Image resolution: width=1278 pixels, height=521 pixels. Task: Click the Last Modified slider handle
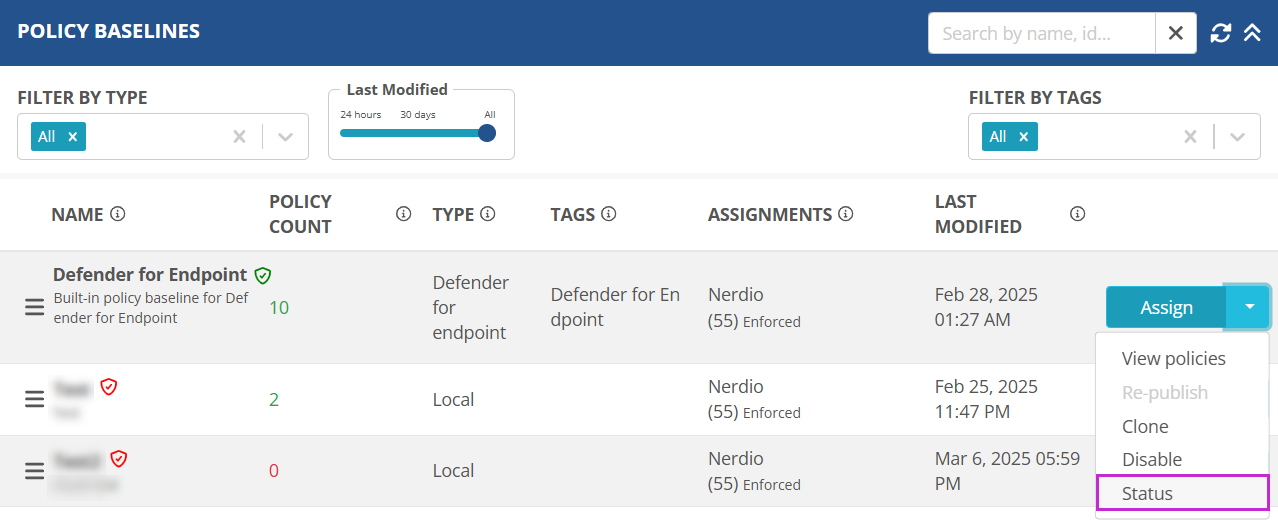coord(487,133)
